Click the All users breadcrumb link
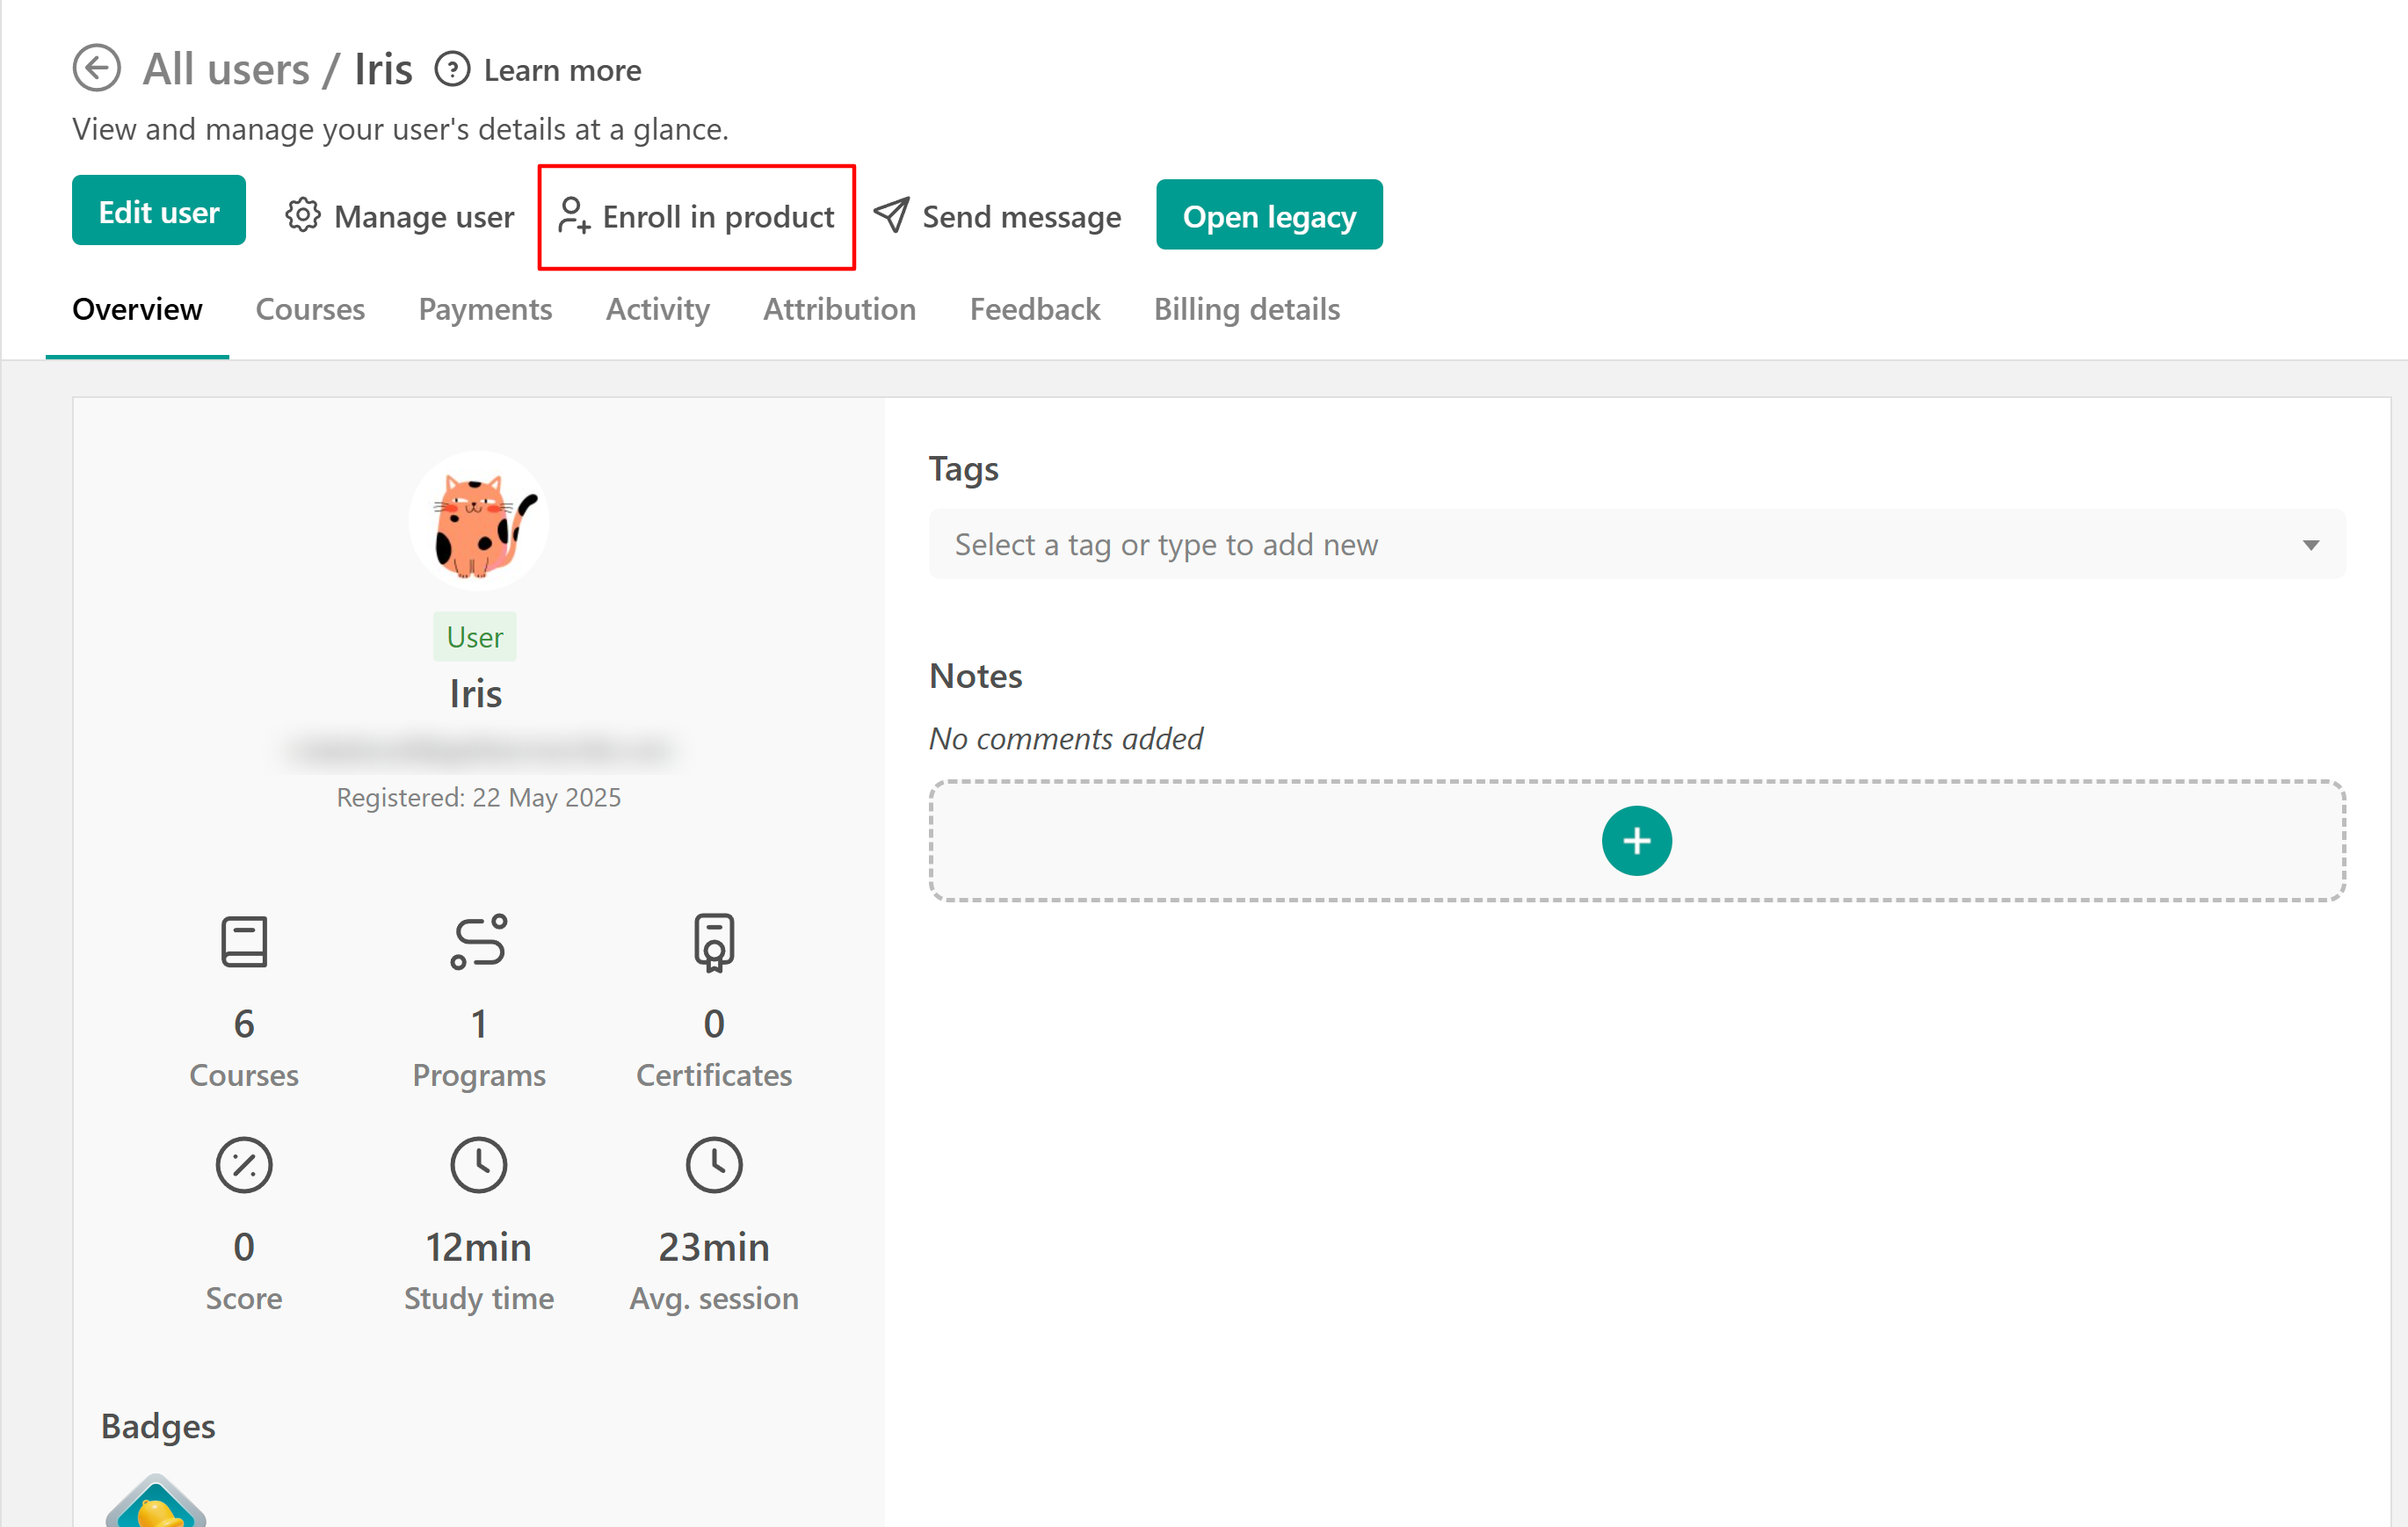This screenshot has height=1527, width=2408. (x=226, y=70)
